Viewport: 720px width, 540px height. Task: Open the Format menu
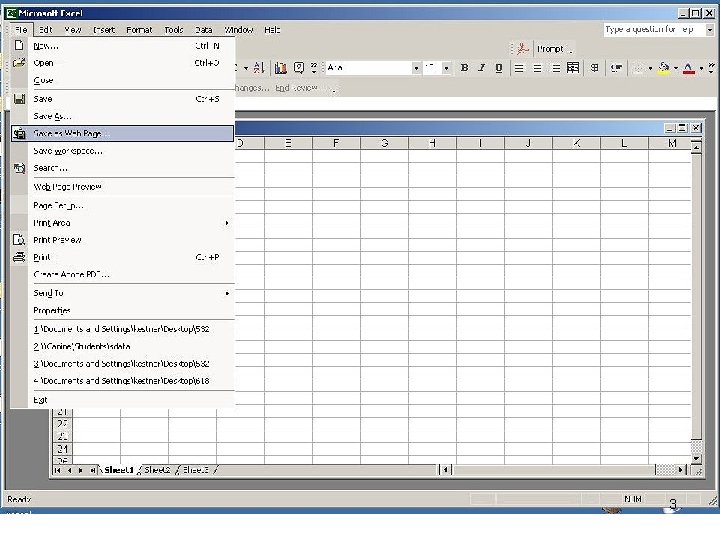(x=139, y=30)
